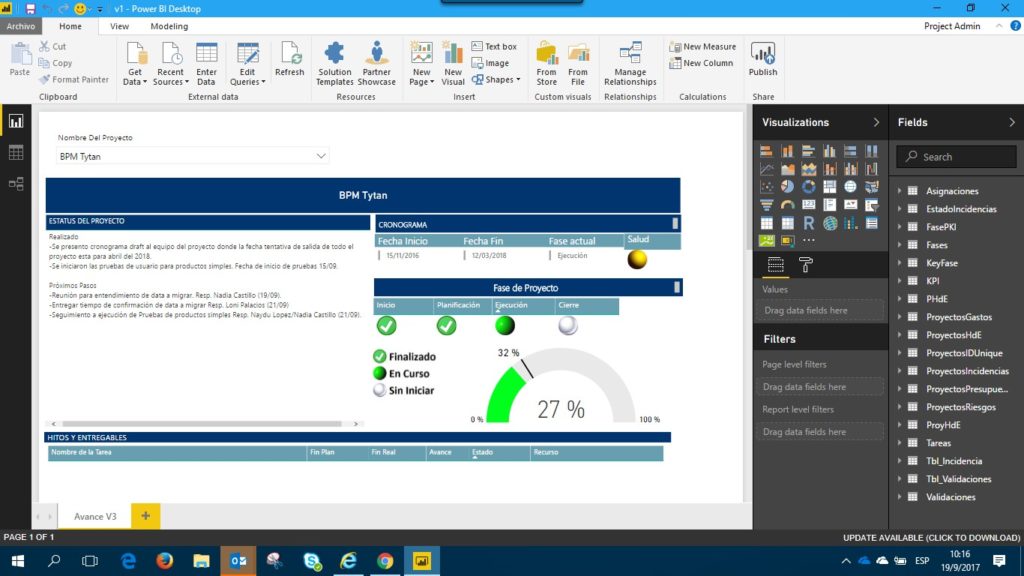Select the card visualization icon
The image size is (1024, 576).
(808, 205)
